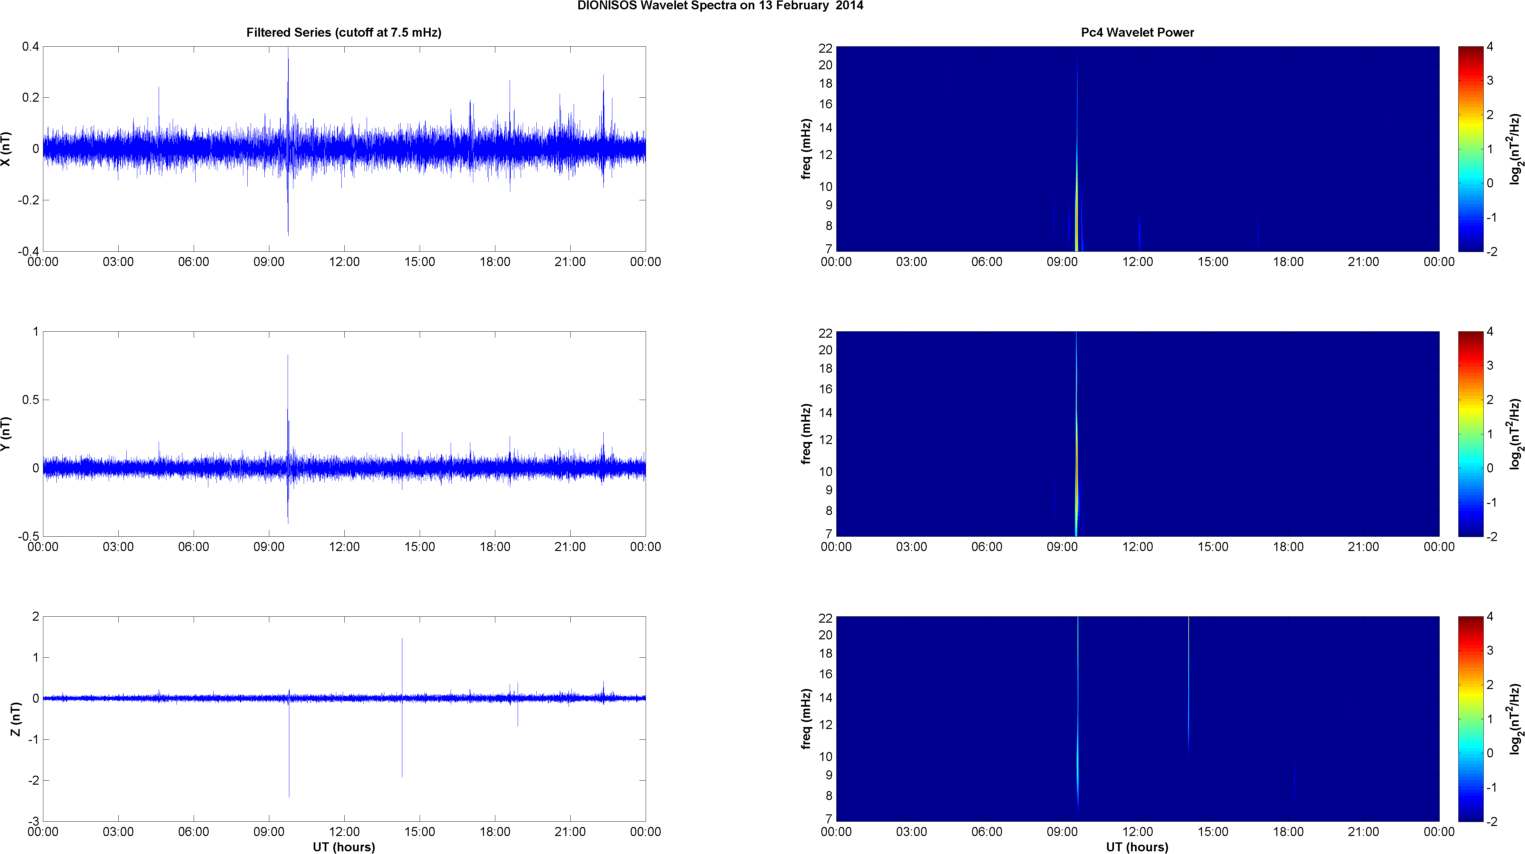This screenshot has width=1525, height=854.
Task: Click '15:00' tick under the middle wavelet plot
Action: click(x=1213, y=547)
